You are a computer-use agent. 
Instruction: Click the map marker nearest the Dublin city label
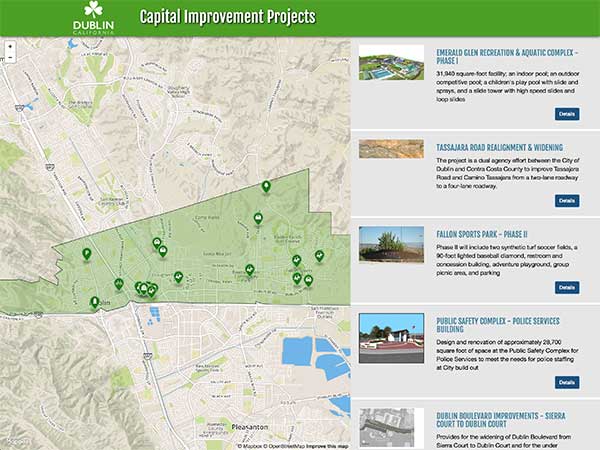[x=95, y=301]
